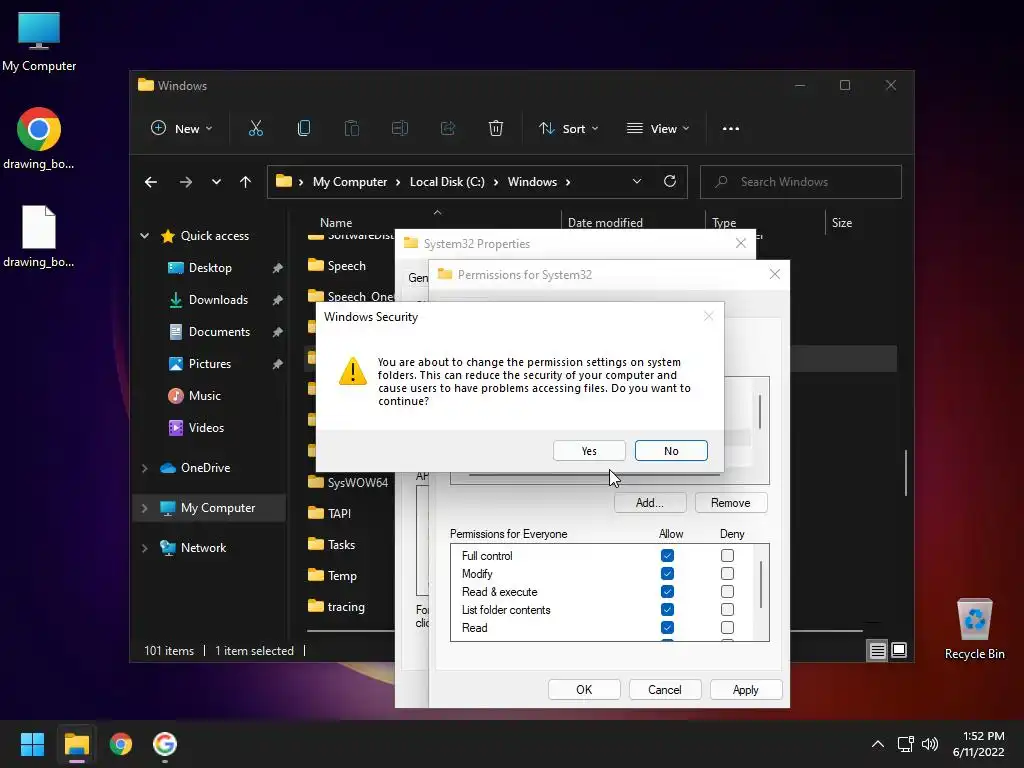Toggle Allow for List folder contents
This screenshot has width=1024, height=768.
click(x=667, y=610)
